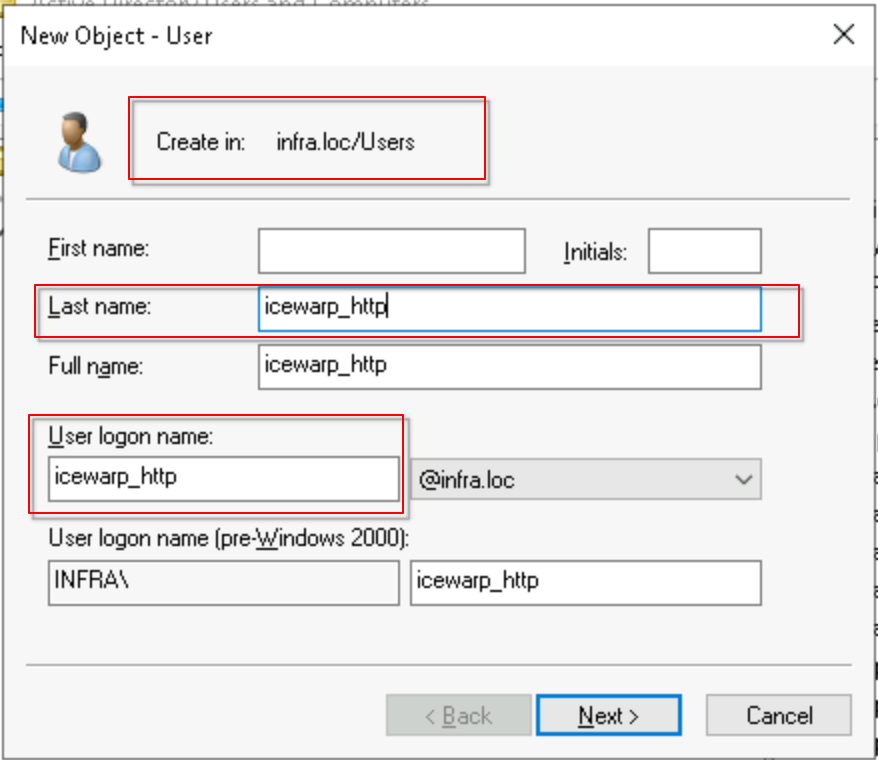Click the User logon name input box

[223, 479]
